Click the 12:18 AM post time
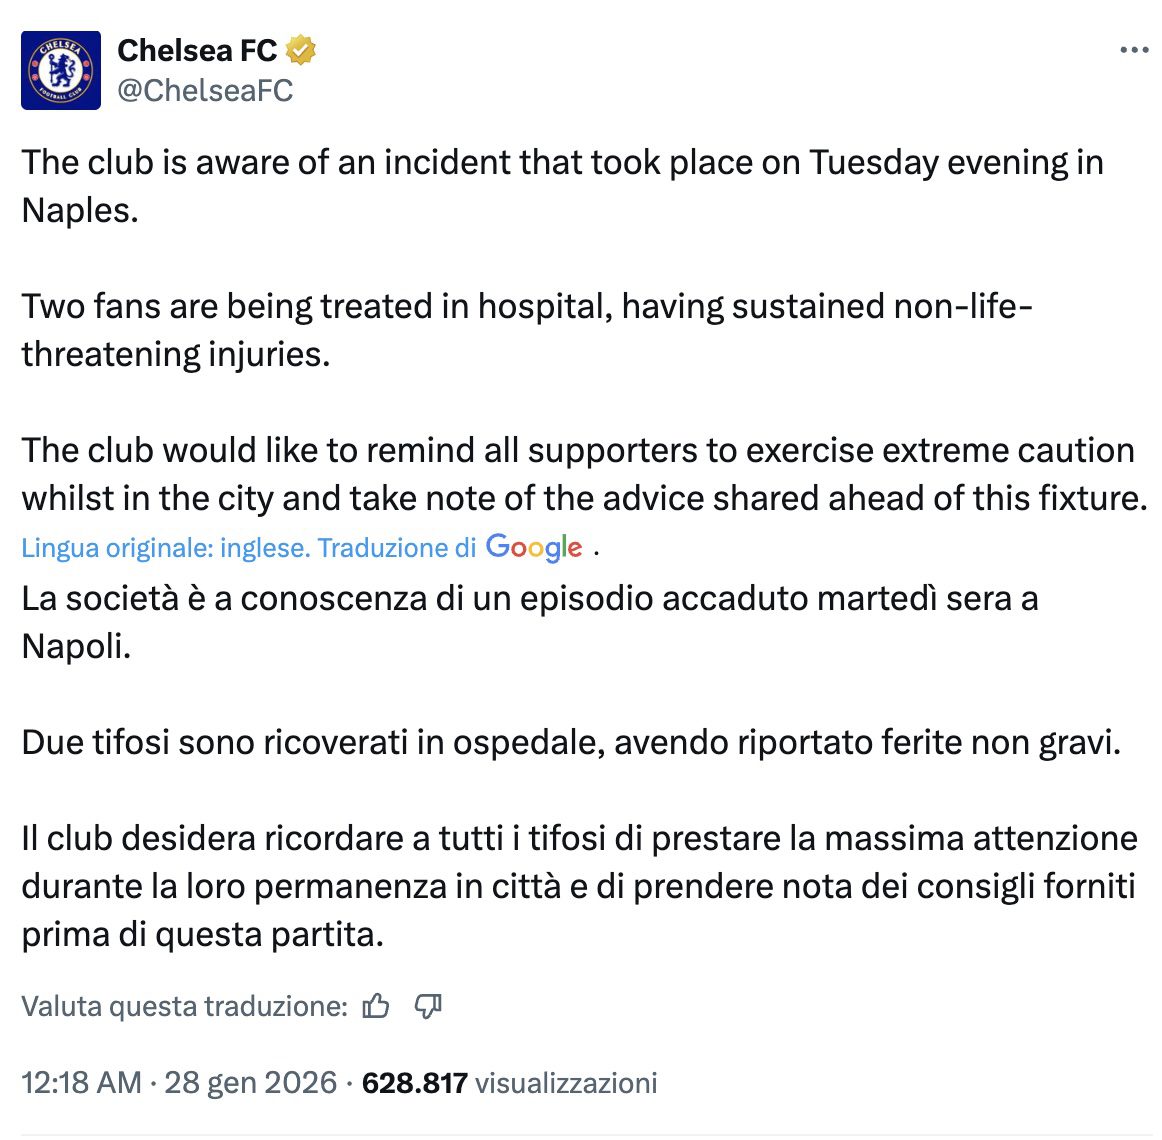 coord(81,1083)
